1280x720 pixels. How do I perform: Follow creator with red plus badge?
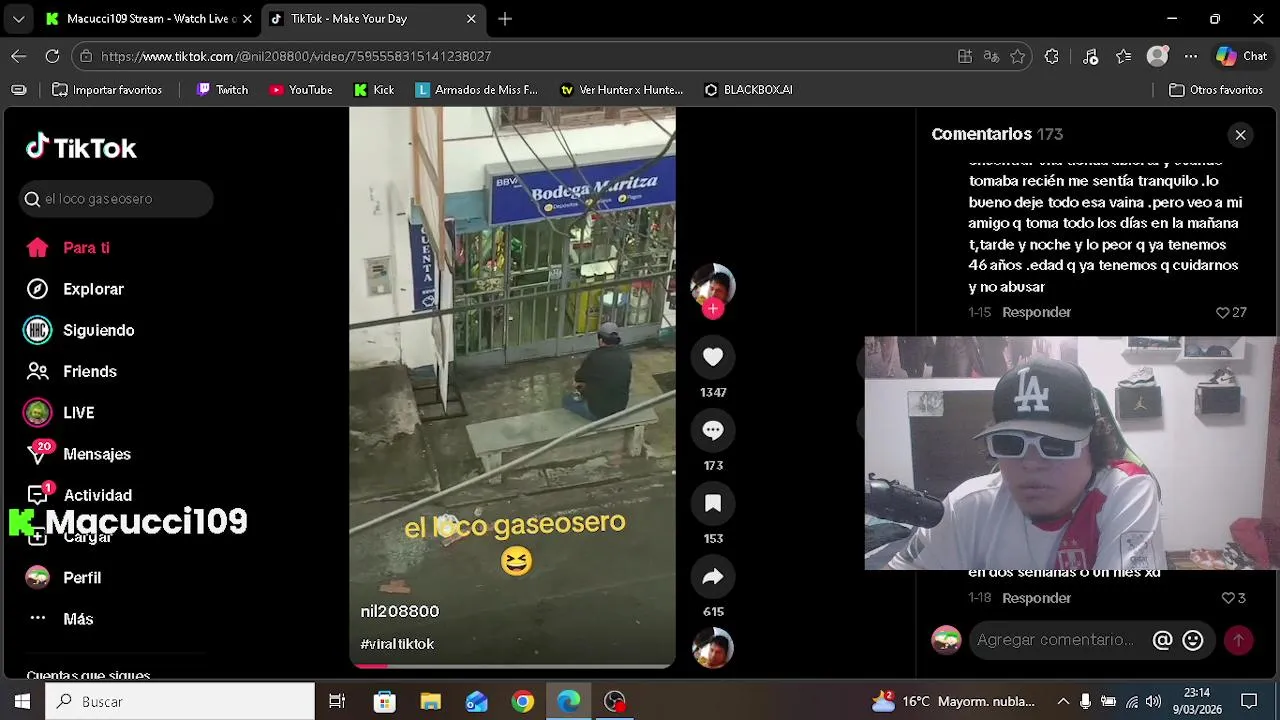pyautogui.click(x=713, y=309)
